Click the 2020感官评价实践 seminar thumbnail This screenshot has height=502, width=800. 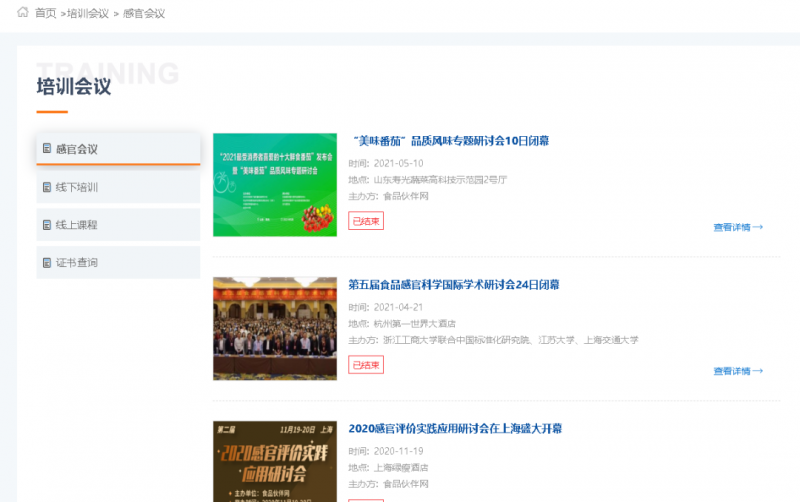coord(274,462)
